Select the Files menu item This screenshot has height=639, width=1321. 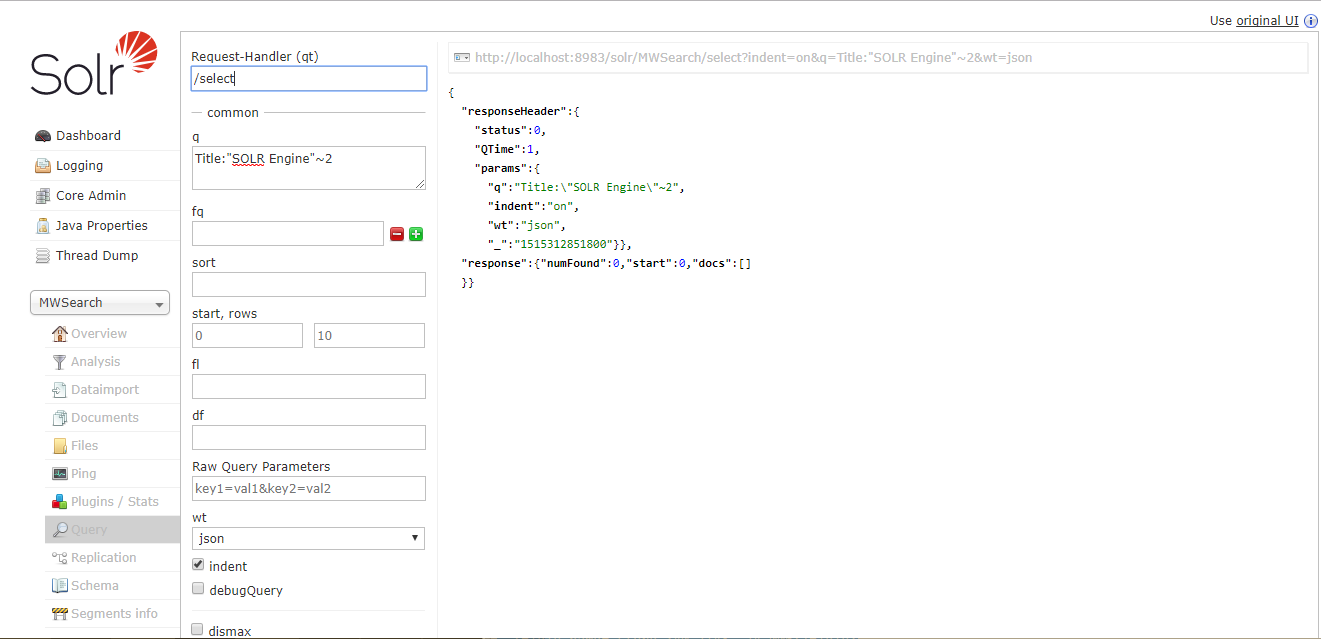(x=85, y=446)
